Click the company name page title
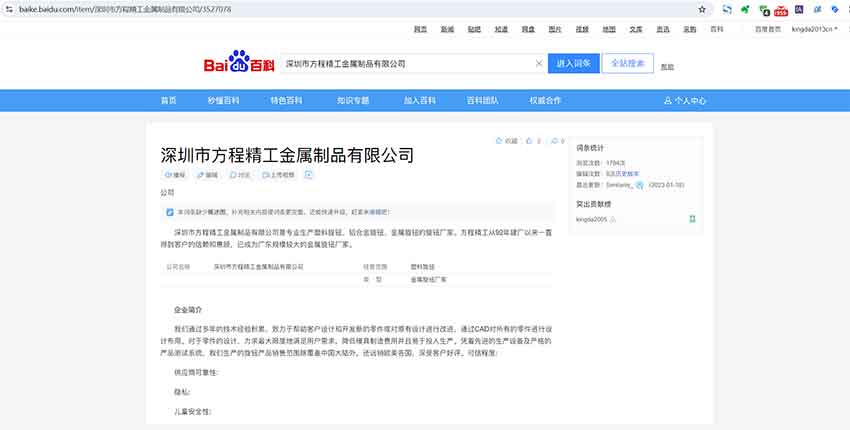 (x=287, y=155)
